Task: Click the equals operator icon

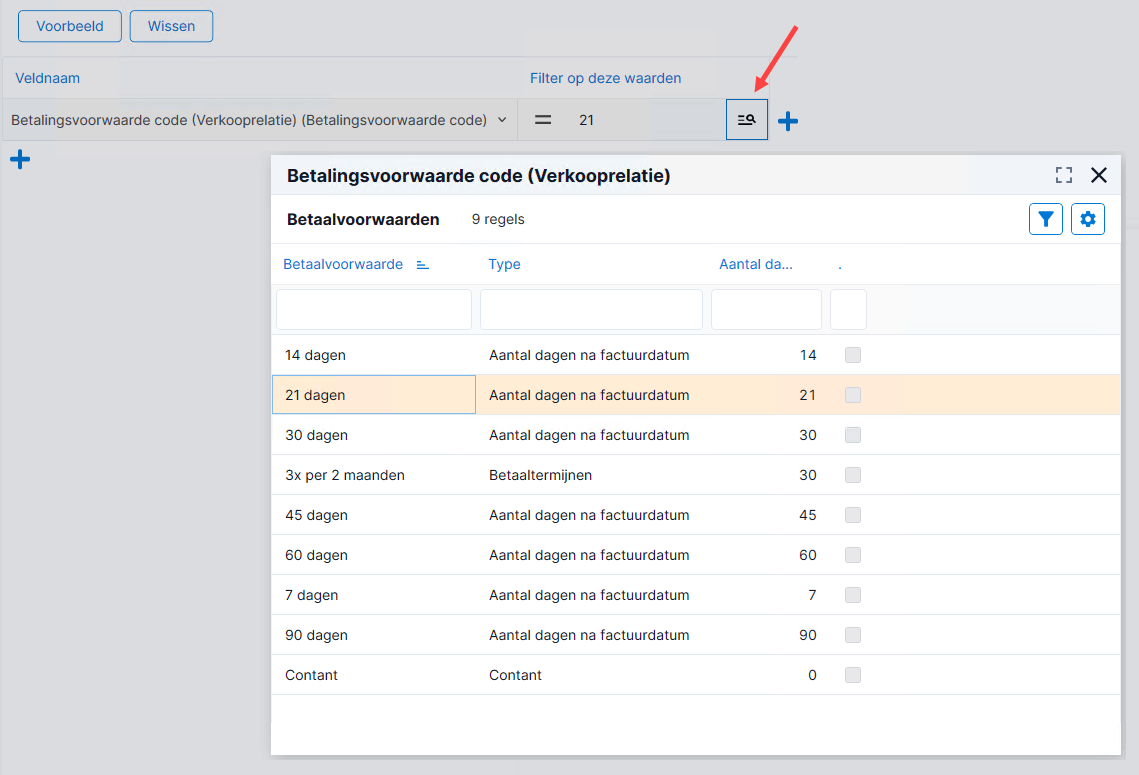Action: [543, 120]
